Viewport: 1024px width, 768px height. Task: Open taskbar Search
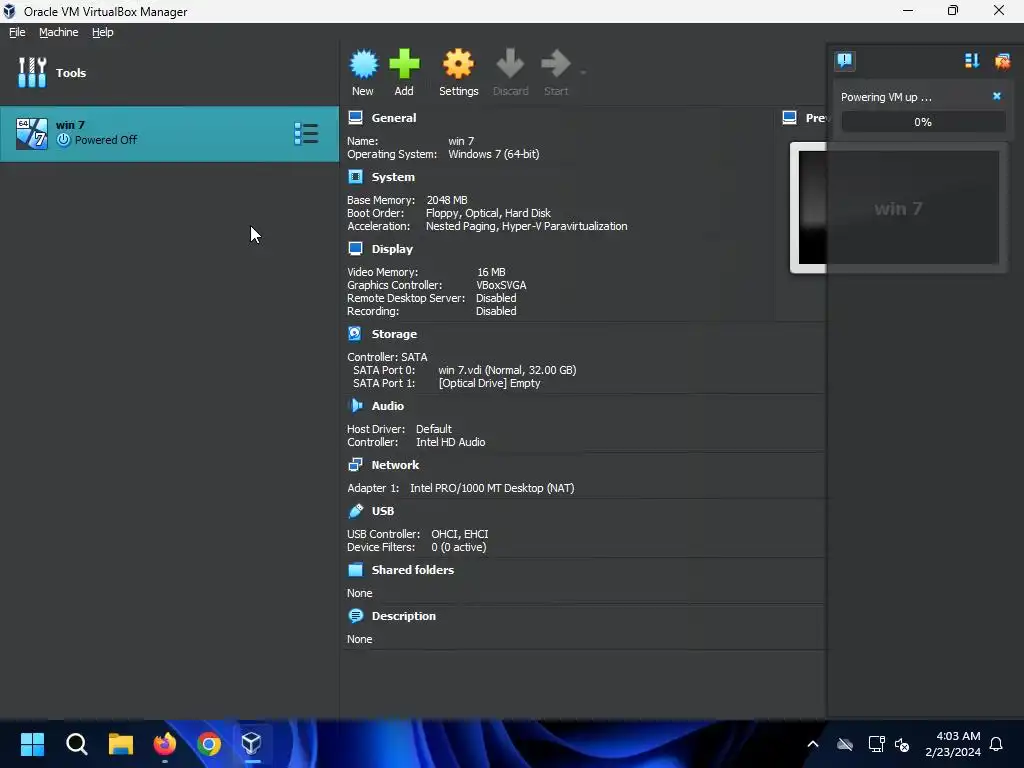pos(76,743)
